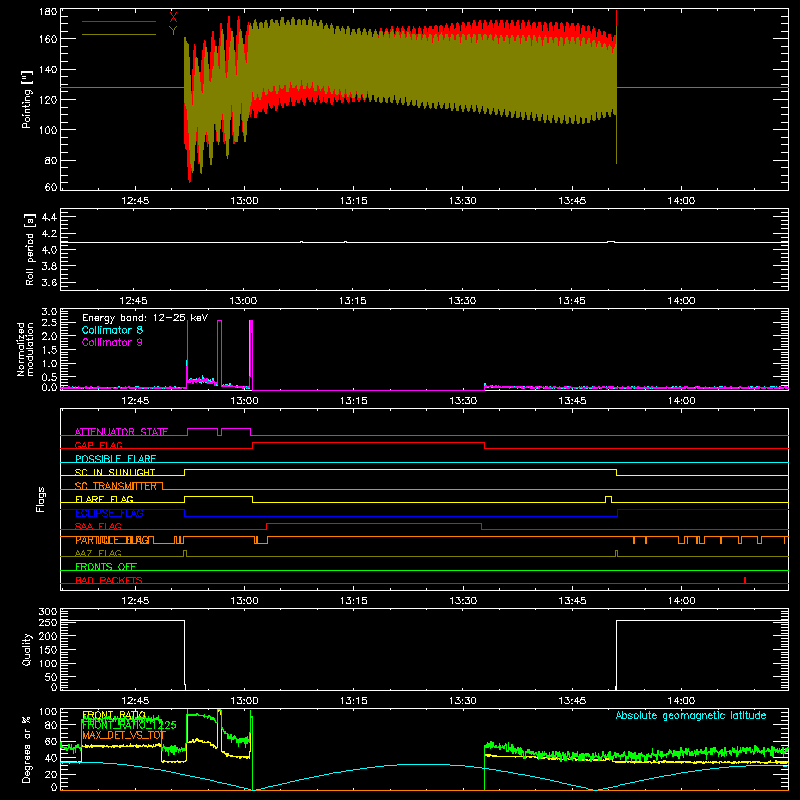Screen dimensions: 800x800
Task: Click the 'Collimator 8' legend entry
Action: click(112, 330)
